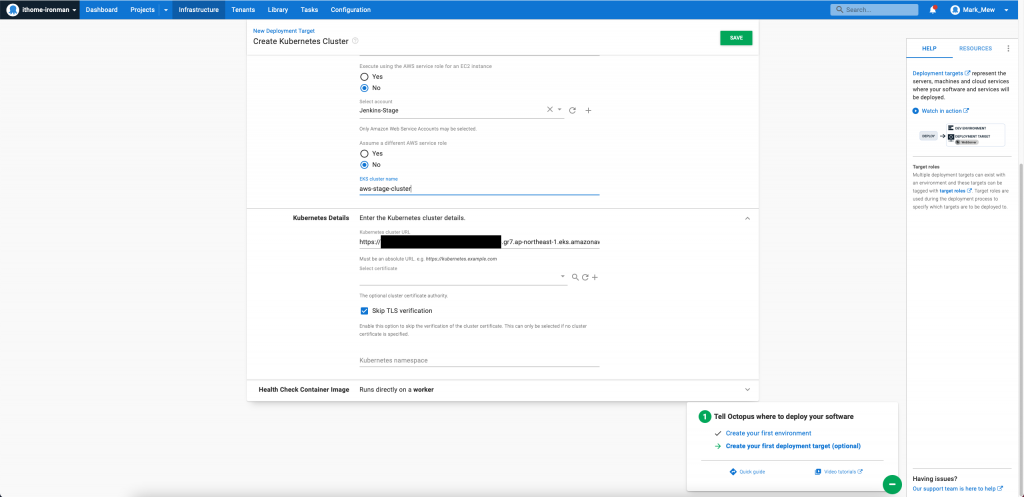Search certificates with the magnifier icon
1024x497 pixels.
click(x=575, y=277)
